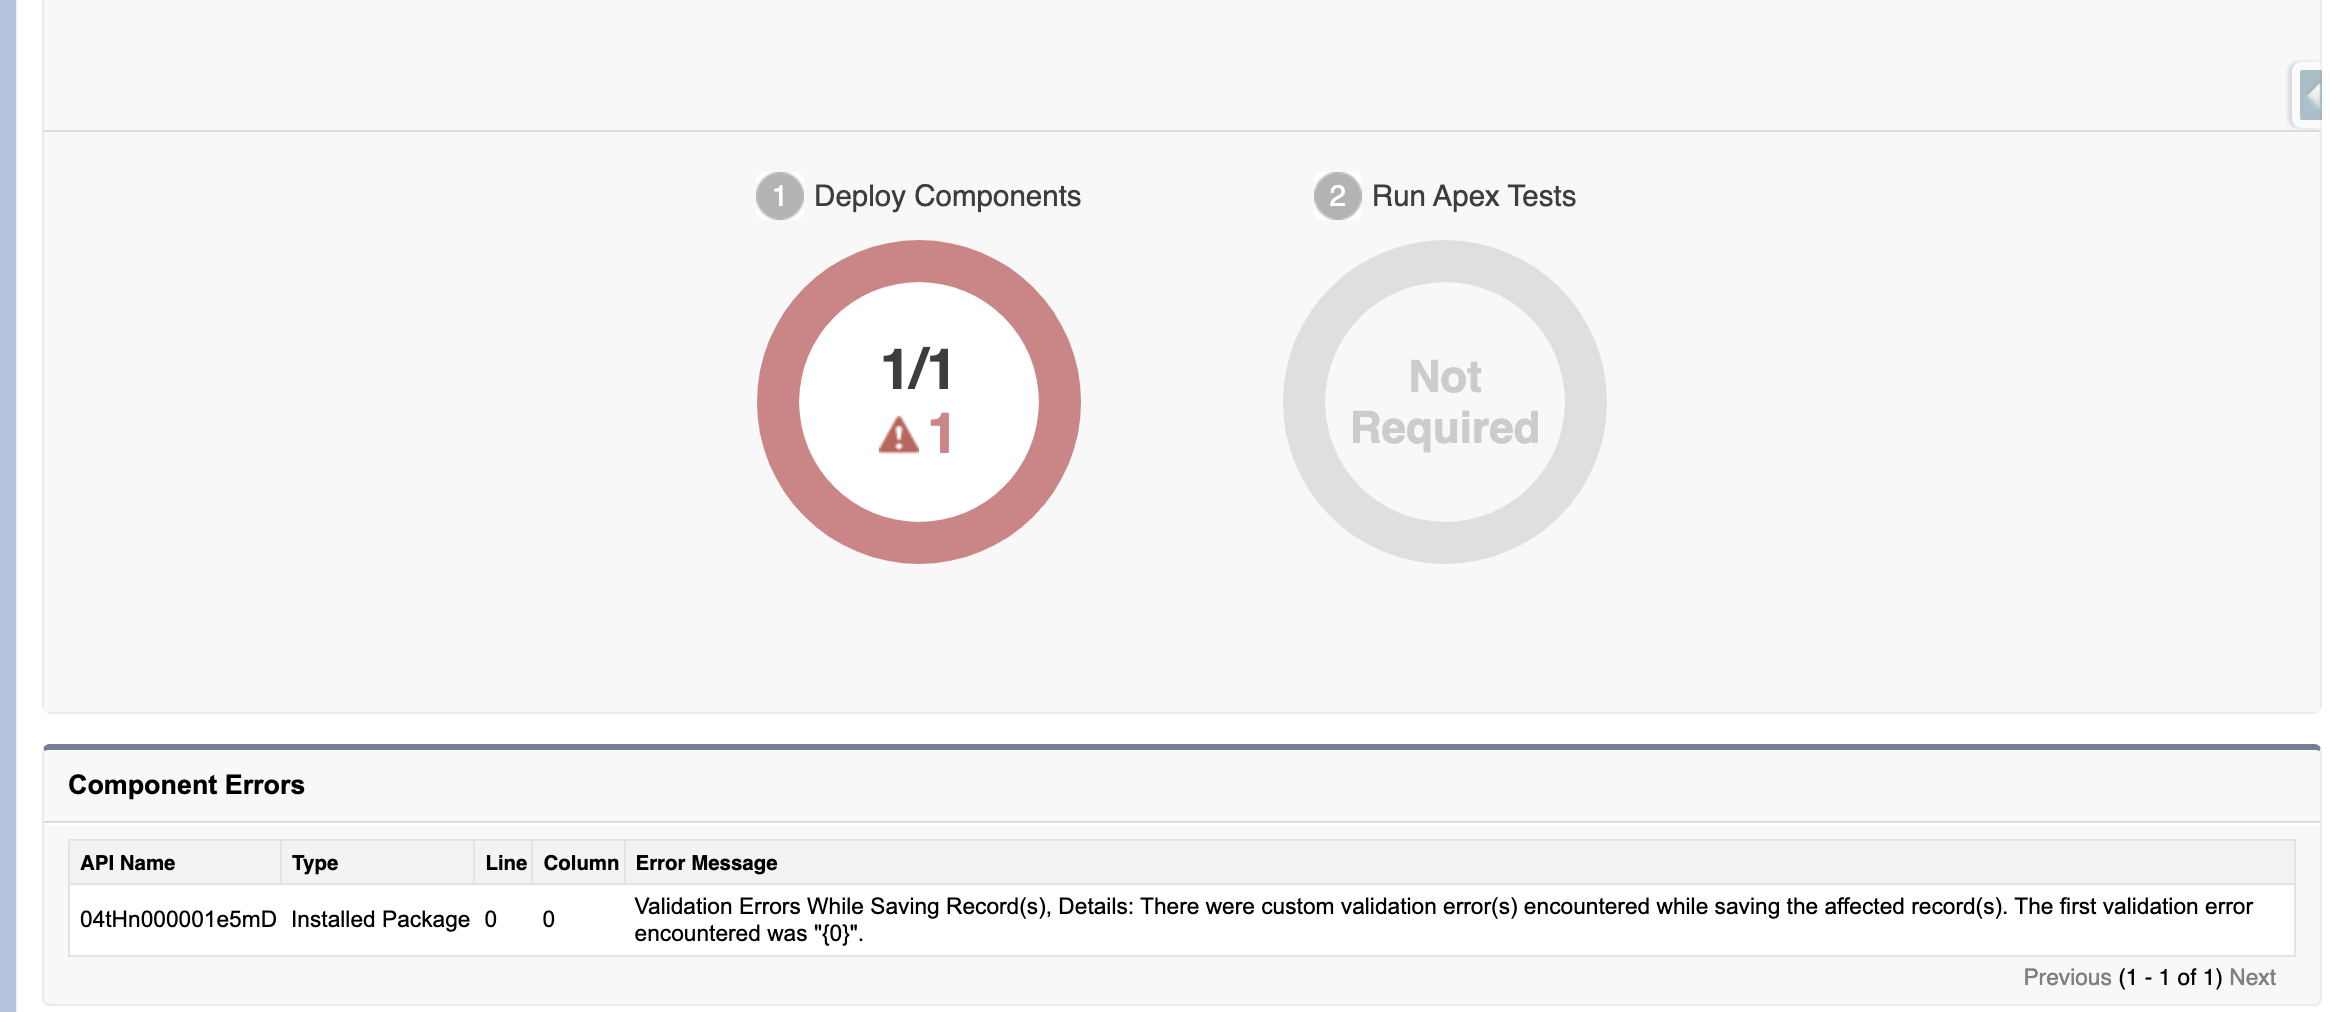2330x1012 pixels.
Task: Open the Line column sort options
Action: pyautogui.click(x=506, y=862)
